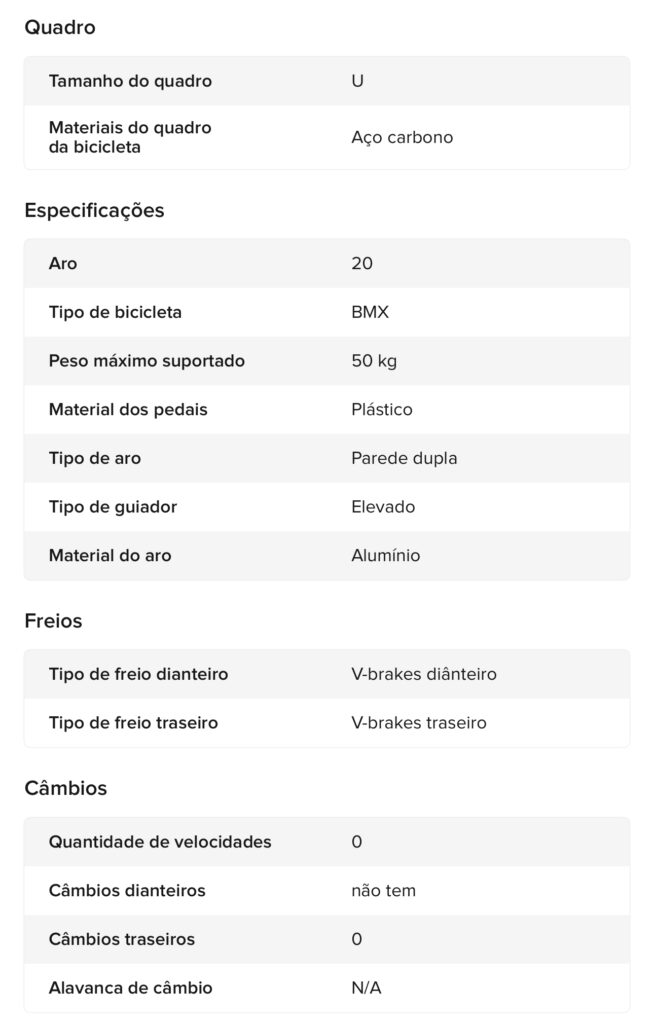Select the Material dos pedais label
The height and width of the screenshot is (1024, 654).
[128, 410]
